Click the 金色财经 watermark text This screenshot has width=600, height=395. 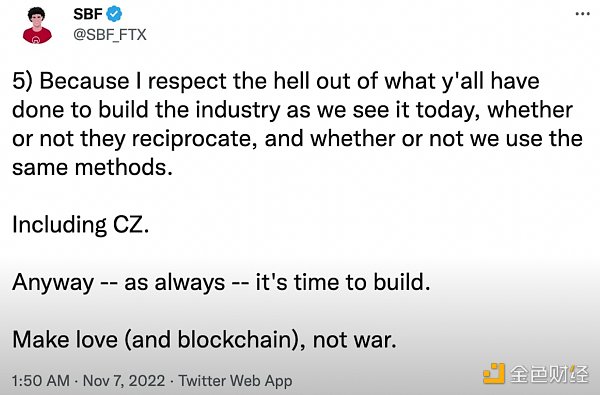(x=549, y=374)
